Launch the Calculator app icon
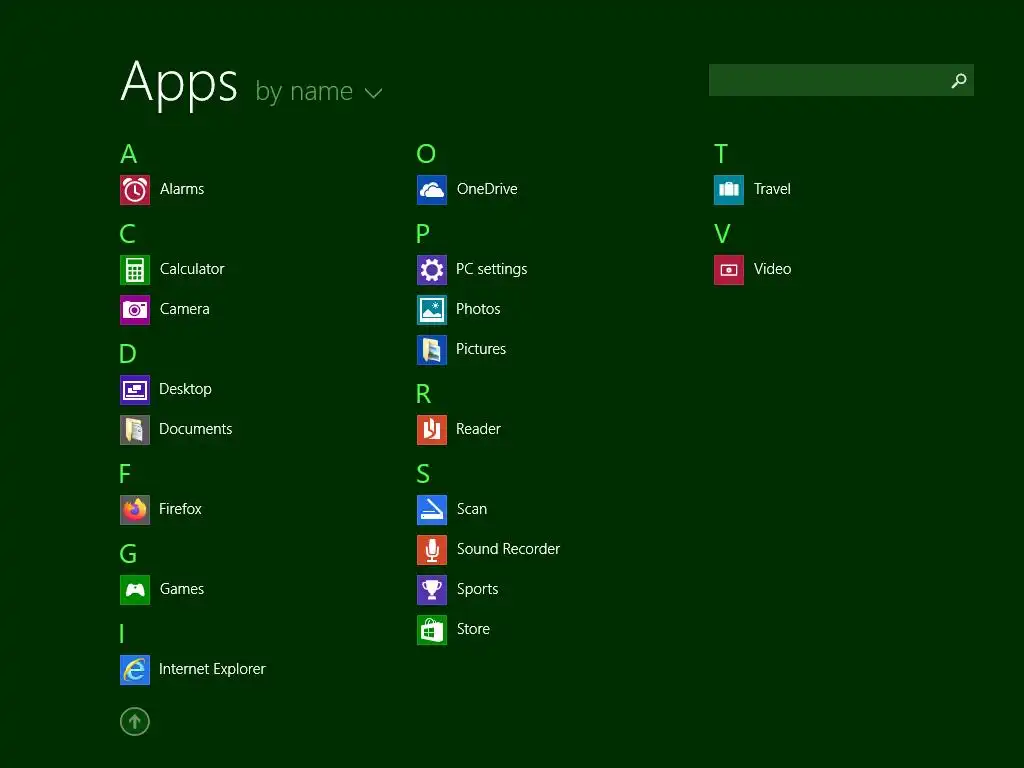The width and height of the screenshot is (1024, 768). (x=135, y=270)
